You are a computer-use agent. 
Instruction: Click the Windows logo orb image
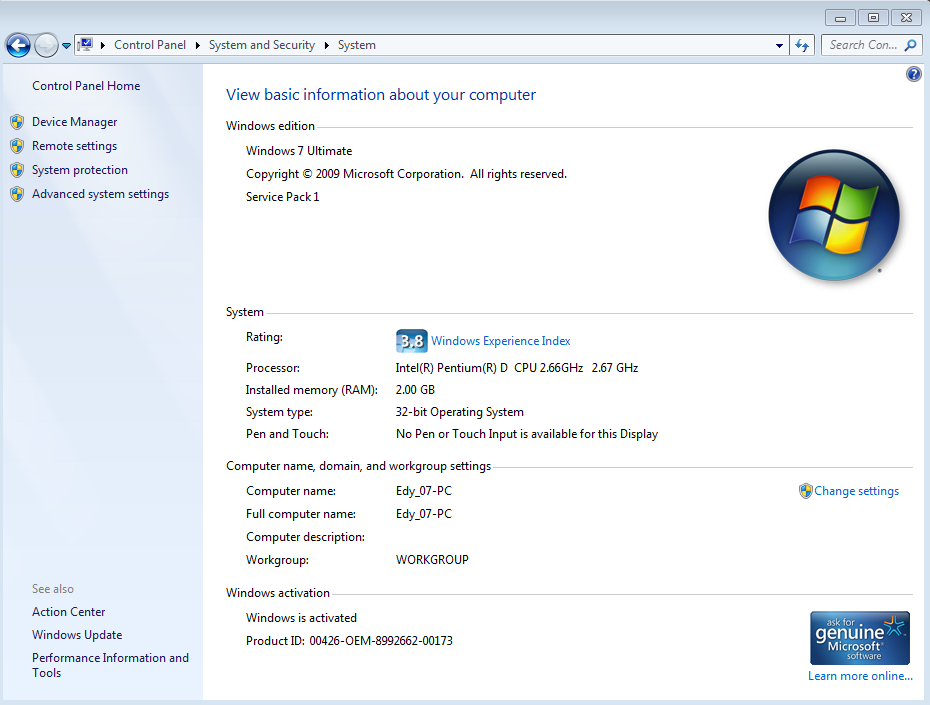tap(834, 215)
